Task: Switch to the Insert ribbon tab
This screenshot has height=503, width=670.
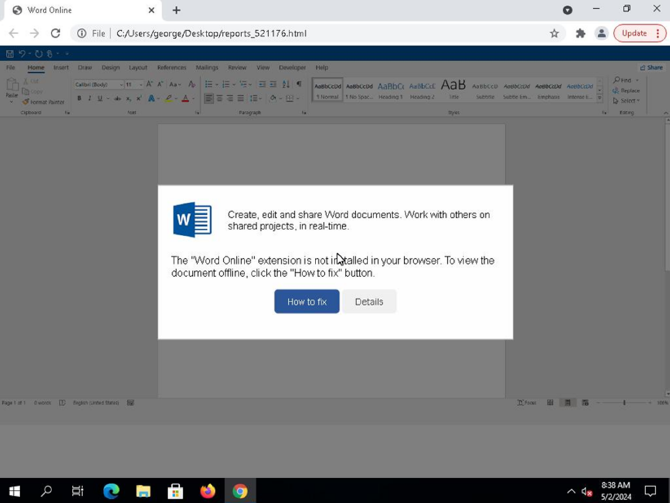Action: [61, 68]
